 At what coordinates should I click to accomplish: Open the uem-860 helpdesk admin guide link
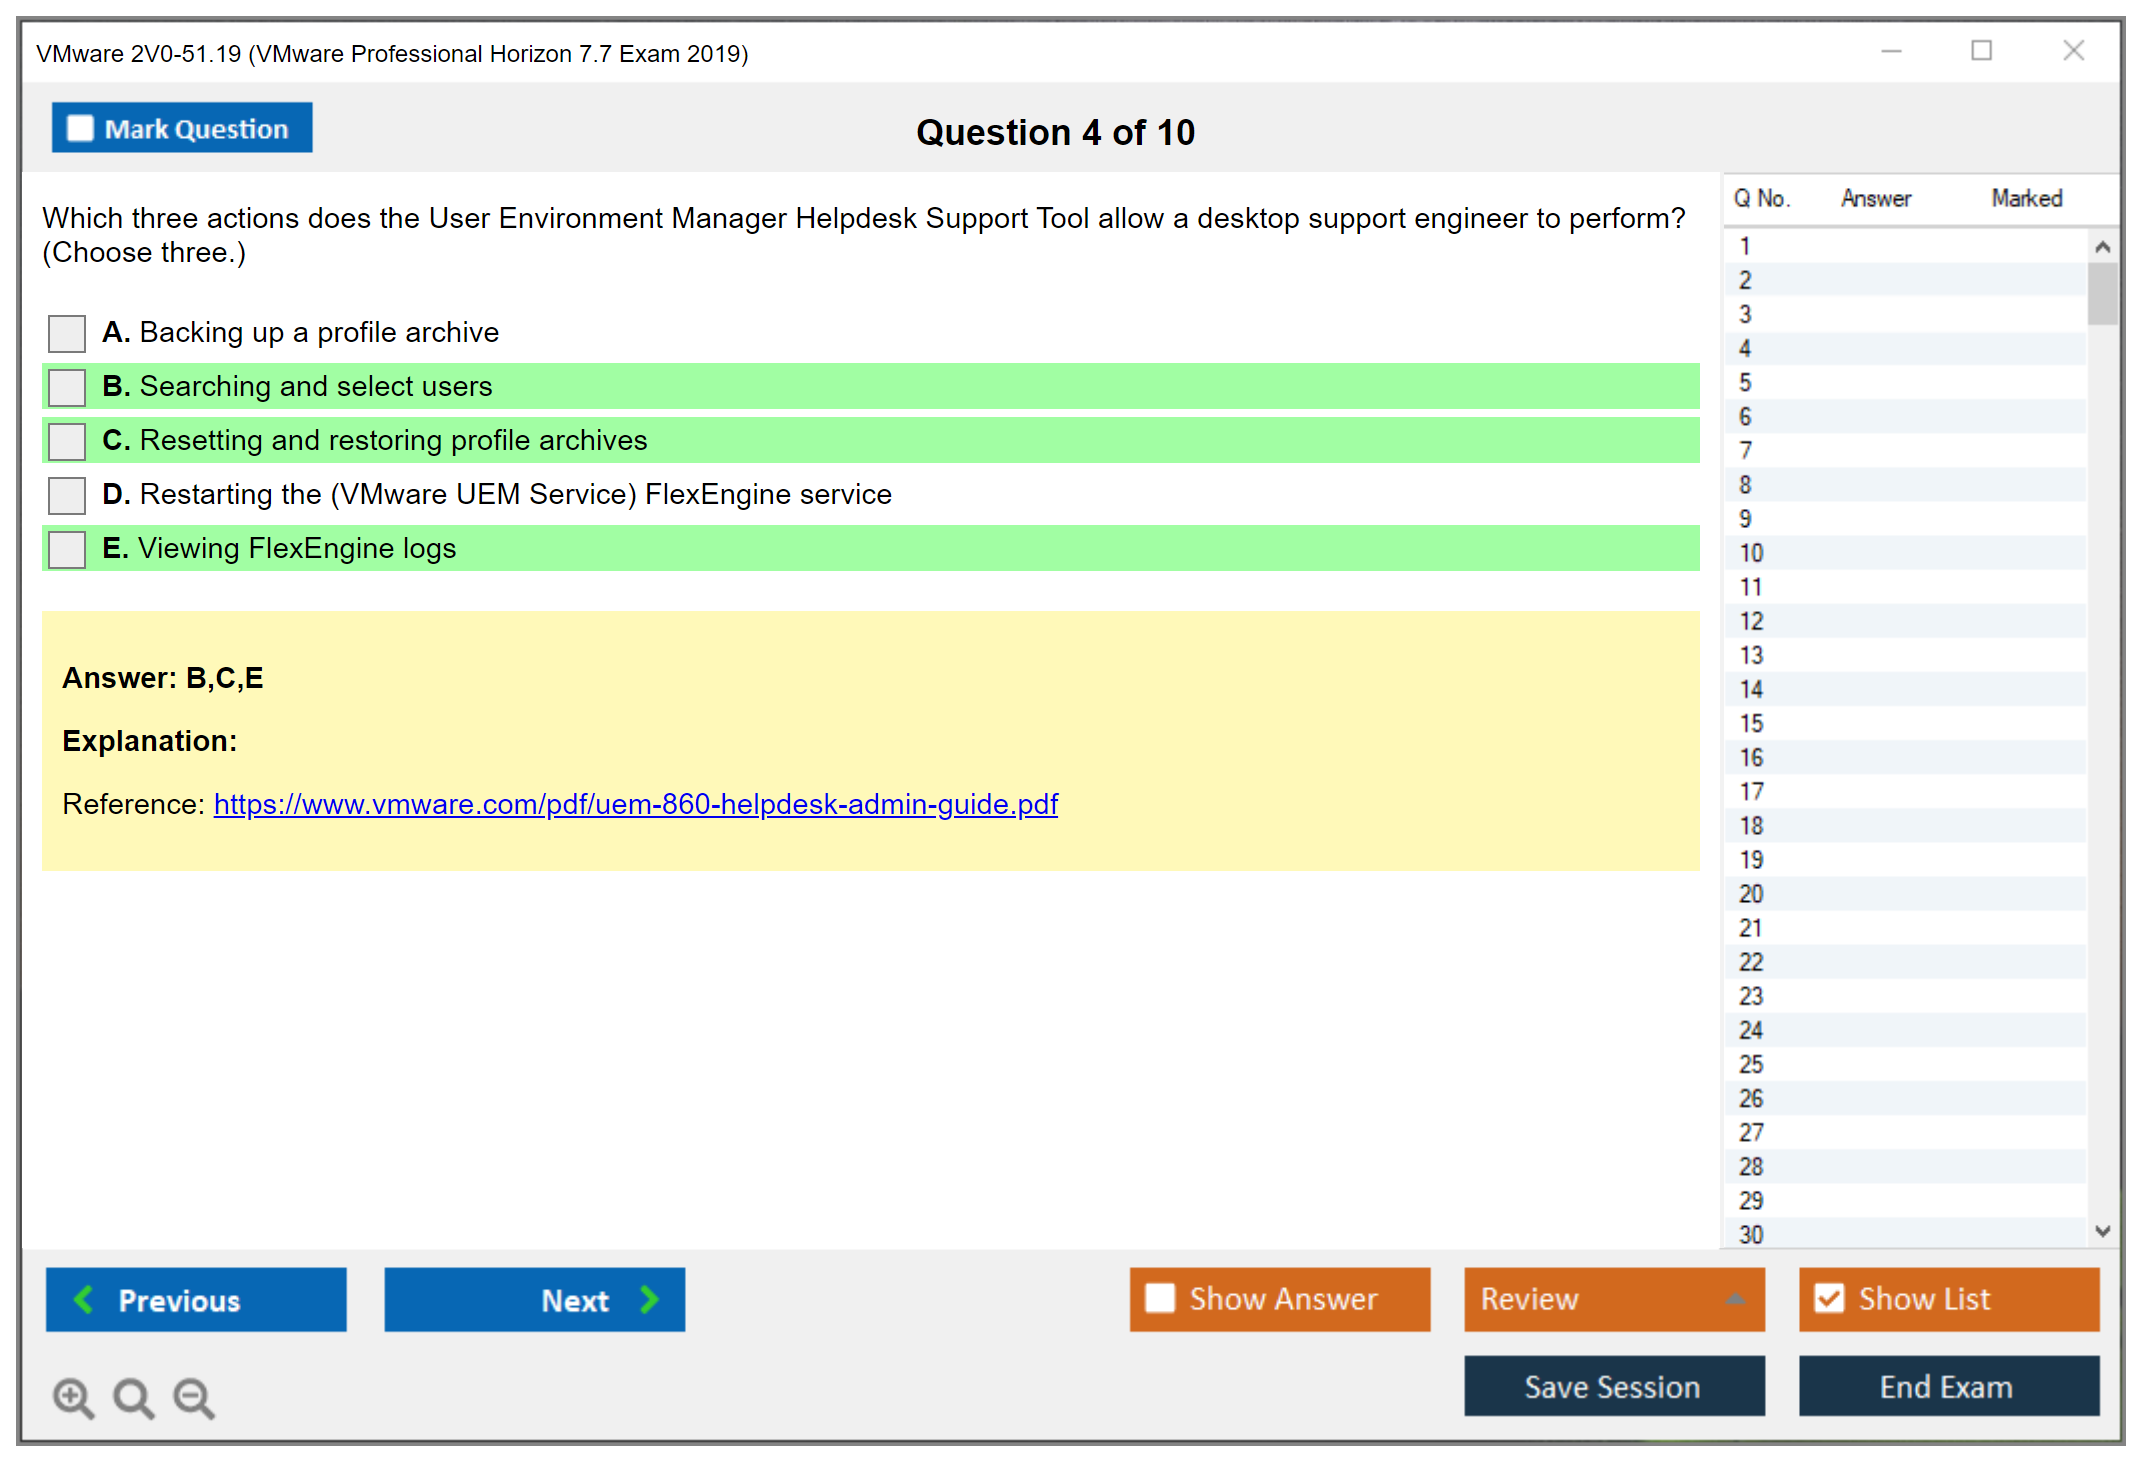pos(635,804)
